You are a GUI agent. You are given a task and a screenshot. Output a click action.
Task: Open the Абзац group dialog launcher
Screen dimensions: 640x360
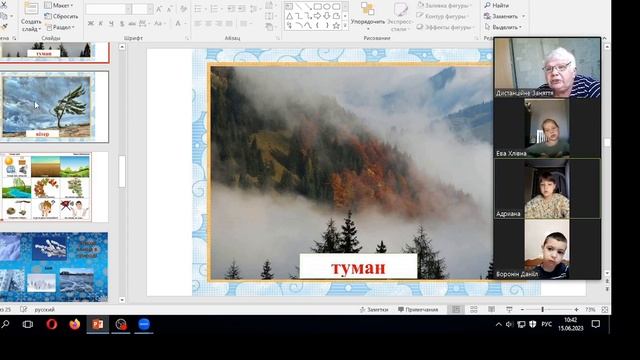click(x=278, y=38)
